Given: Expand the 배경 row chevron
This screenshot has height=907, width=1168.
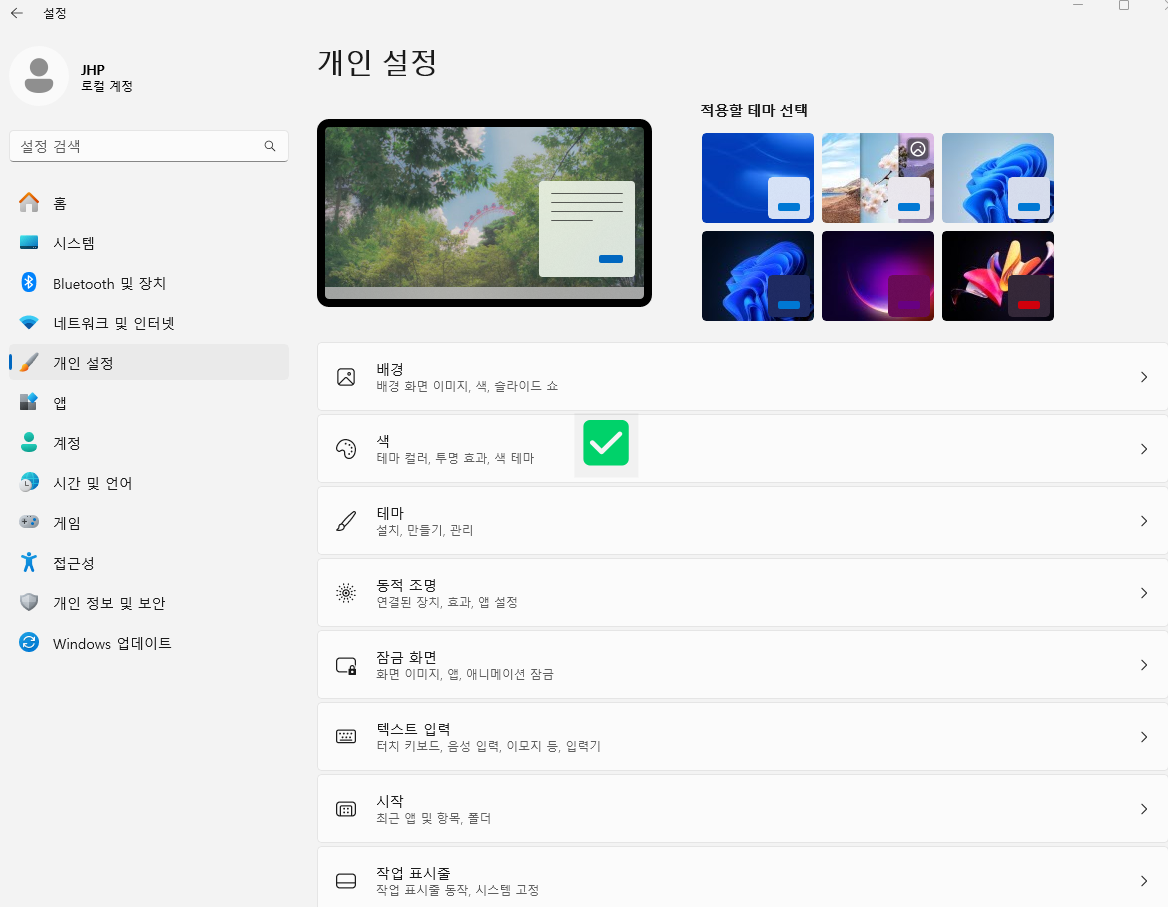Looking at the screenshot, I should click(1143, 377).
